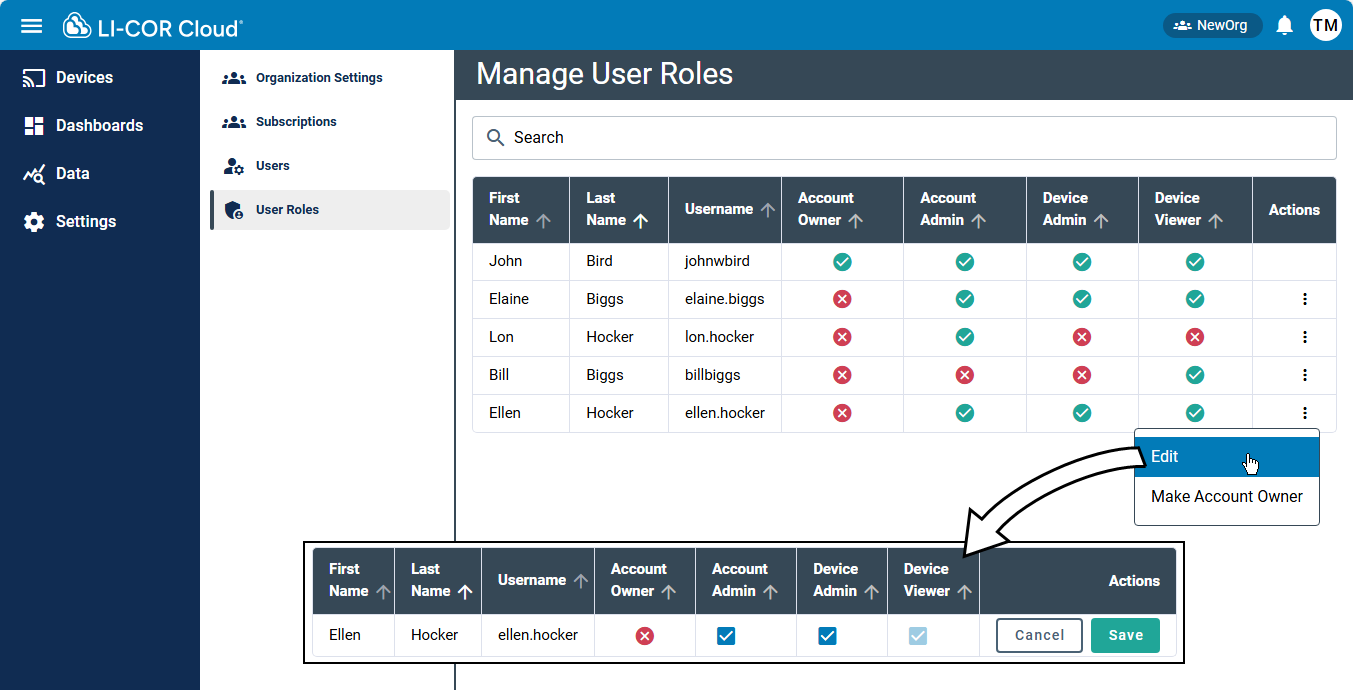
Task: Click the notification bell
Action: [x=1285, y=25]
